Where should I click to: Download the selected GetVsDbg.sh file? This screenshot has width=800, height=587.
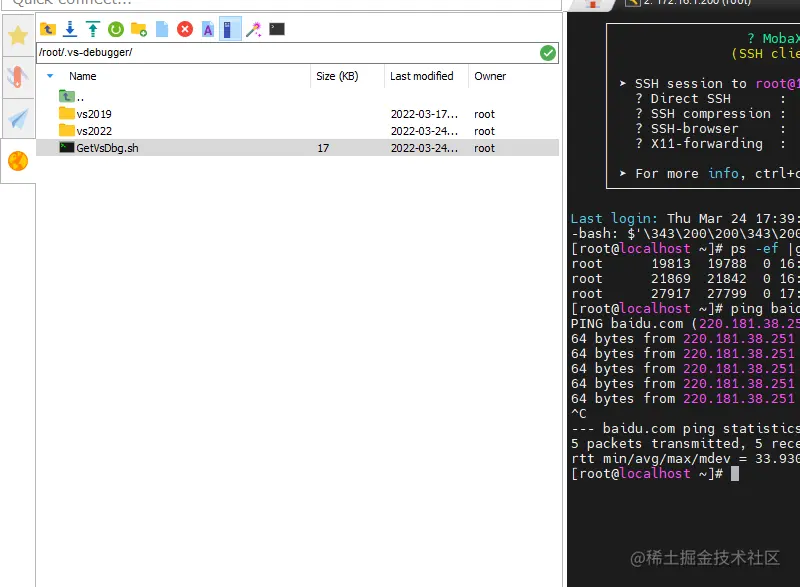point(70,29)
